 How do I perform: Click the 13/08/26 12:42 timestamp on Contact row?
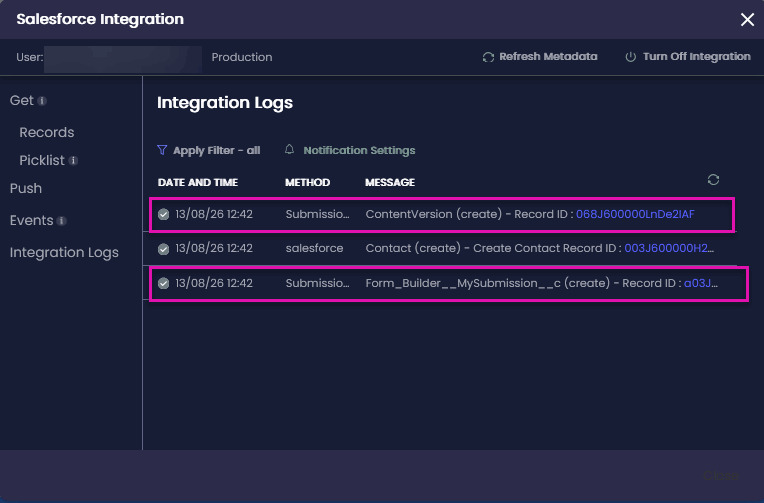[214, 248]
